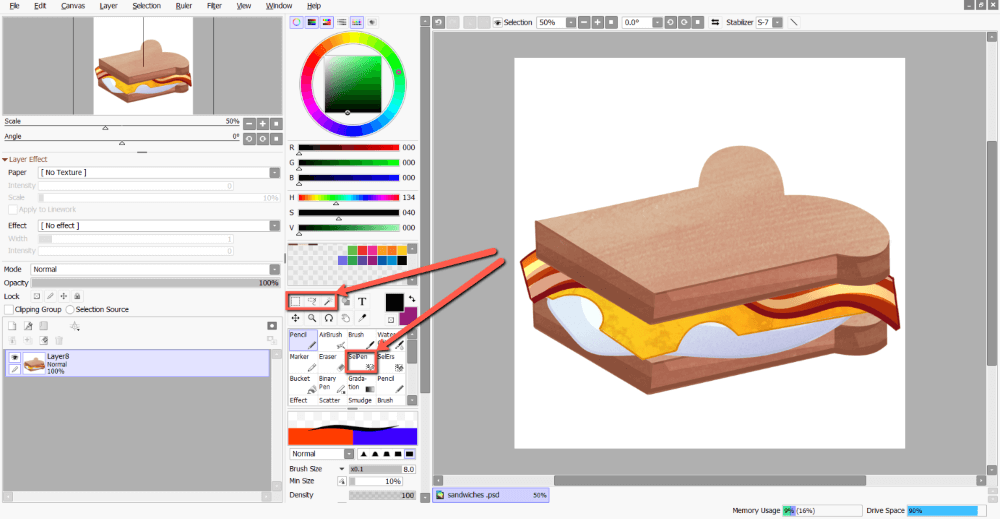Click the Layer8 thumbnail in layer list
This screenshot has height=519, width=1000.
click(x=34, y=363)
